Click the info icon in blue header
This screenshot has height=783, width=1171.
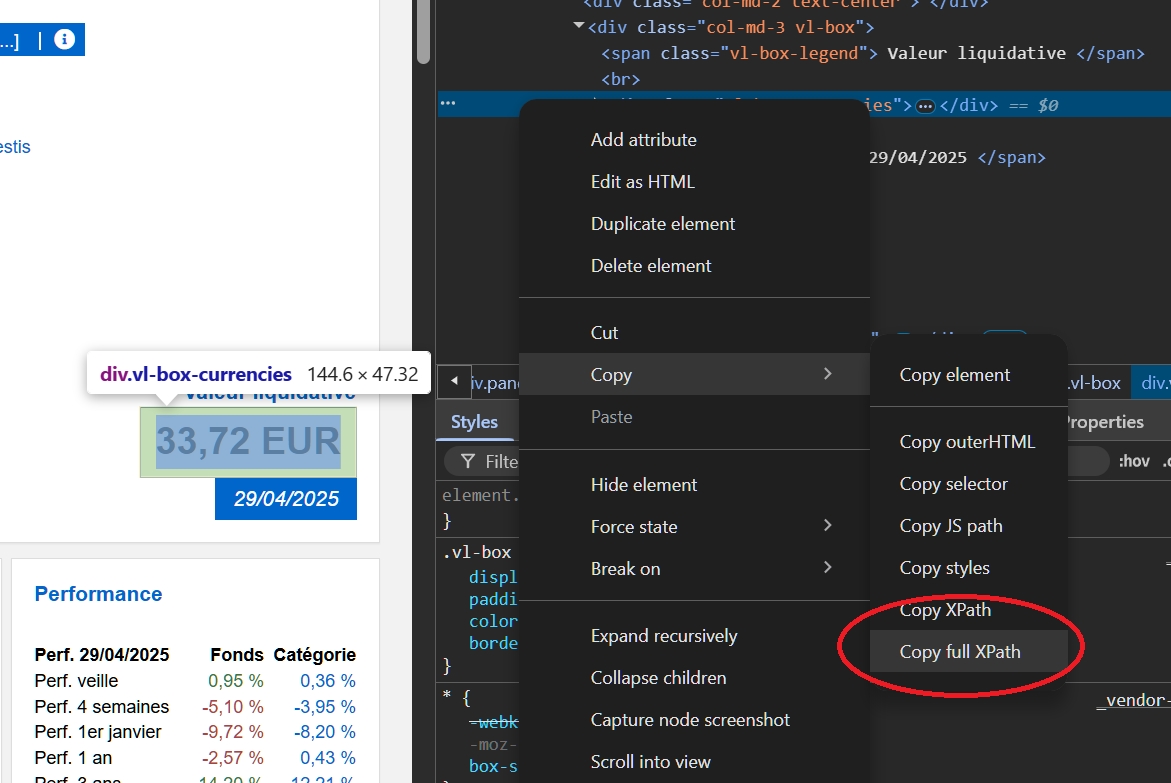pos(65,39)
